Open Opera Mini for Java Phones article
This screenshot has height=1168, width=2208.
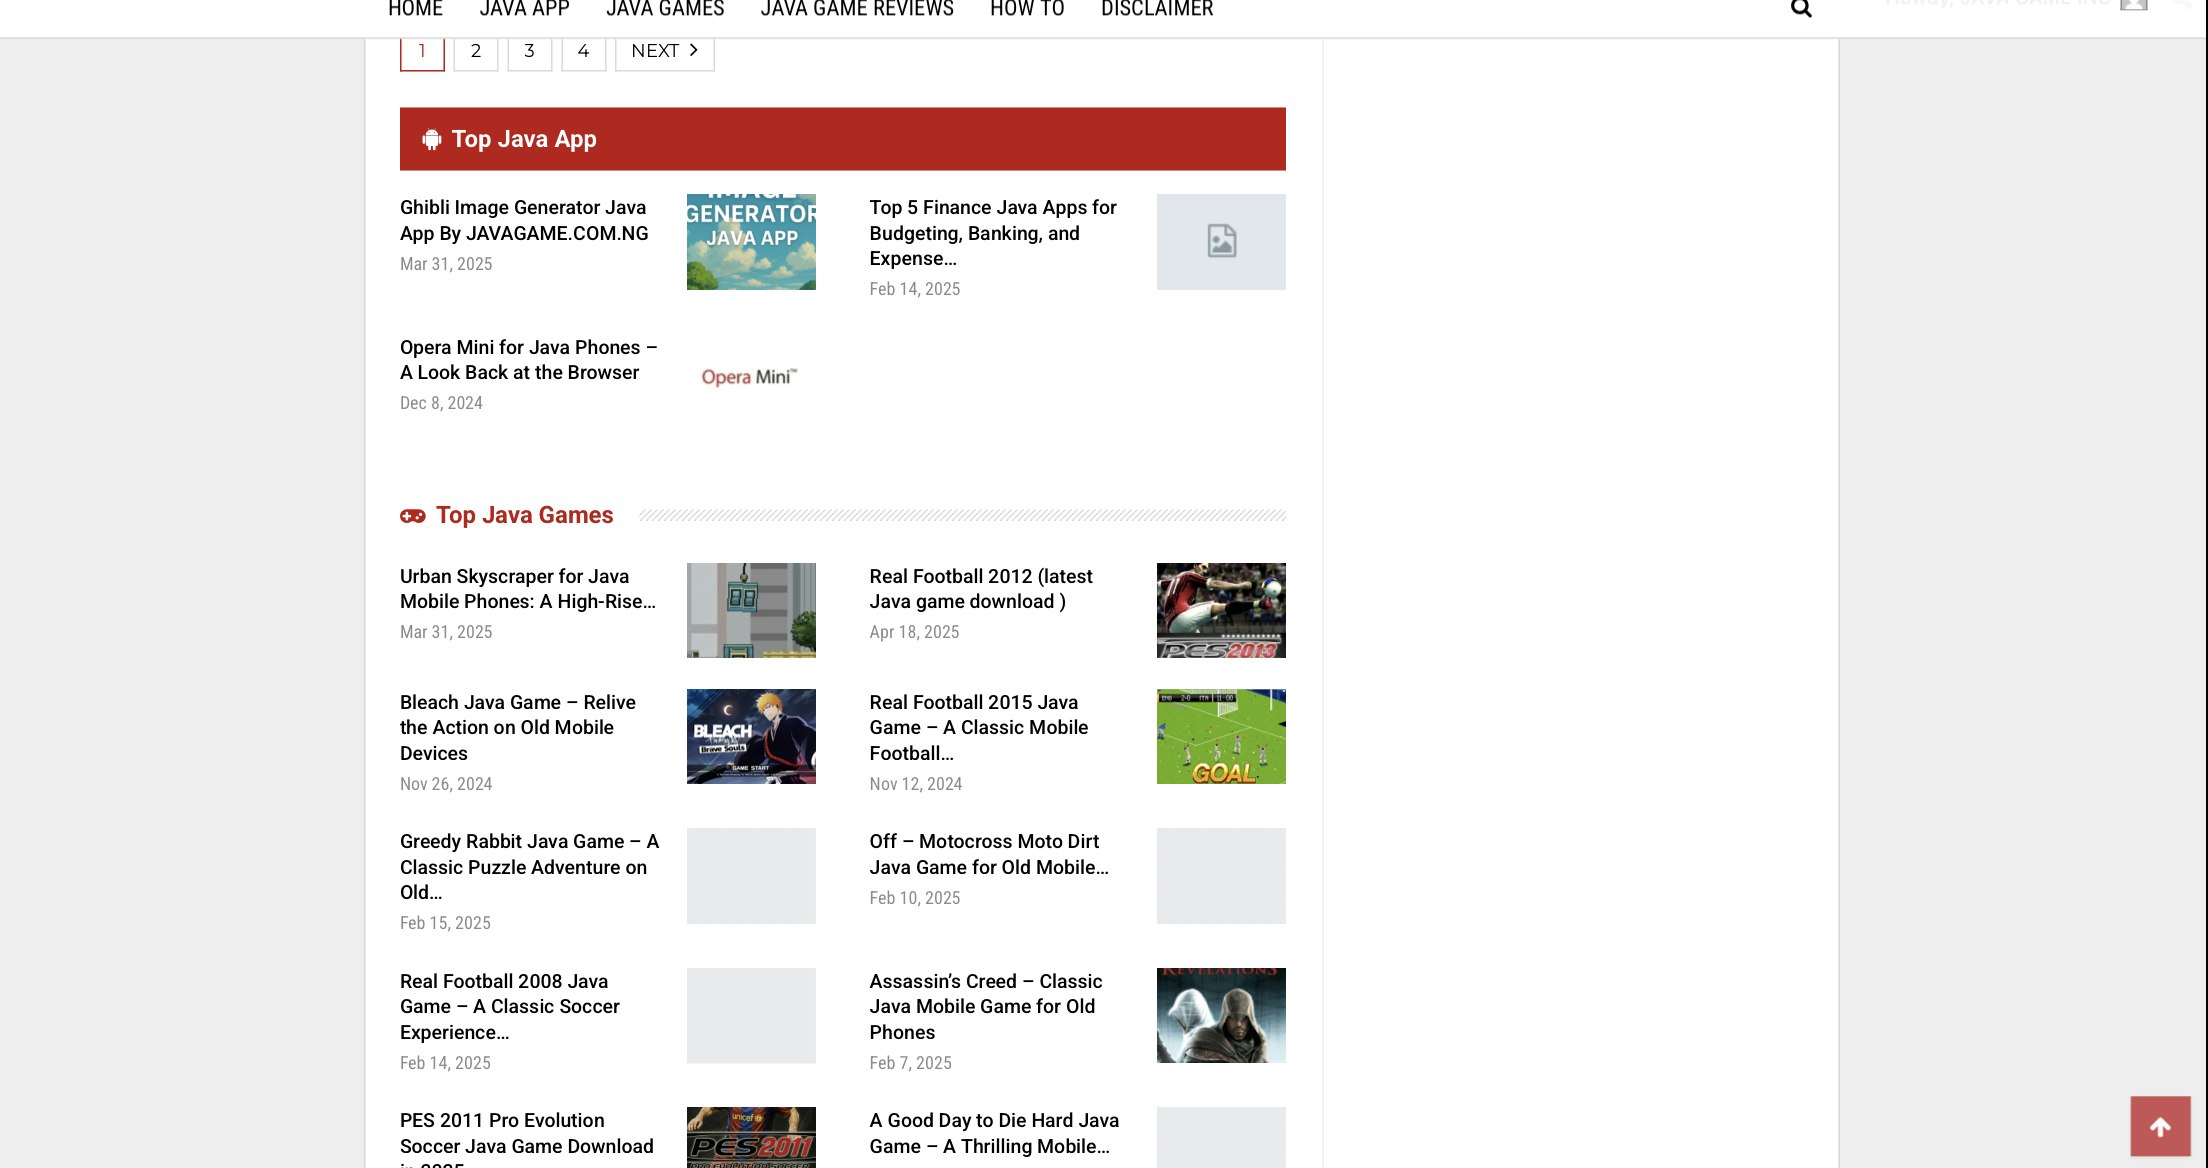(x=528, y=360)
